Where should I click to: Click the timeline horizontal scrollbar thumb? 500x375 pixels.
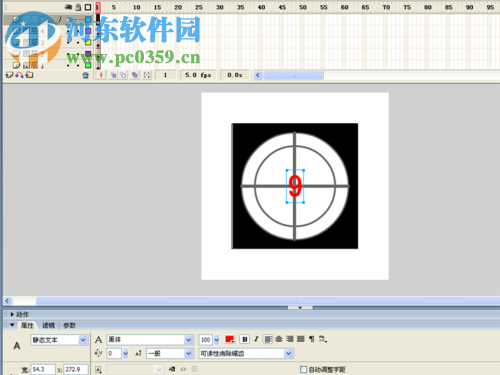(294, 75)
